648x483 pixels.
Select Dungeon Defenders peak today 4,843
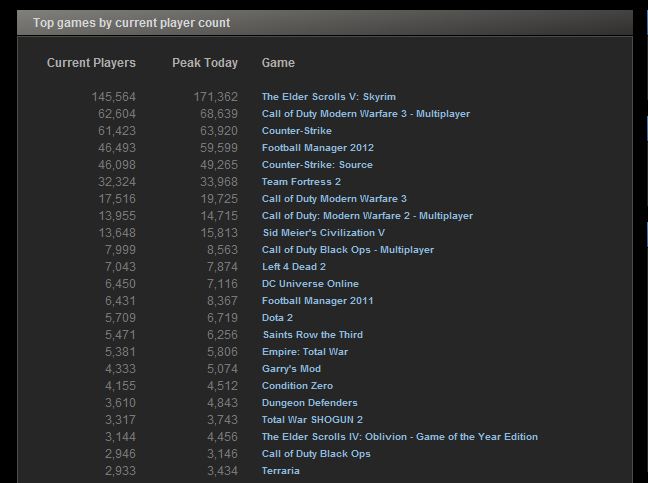click(x=222, y=402)
